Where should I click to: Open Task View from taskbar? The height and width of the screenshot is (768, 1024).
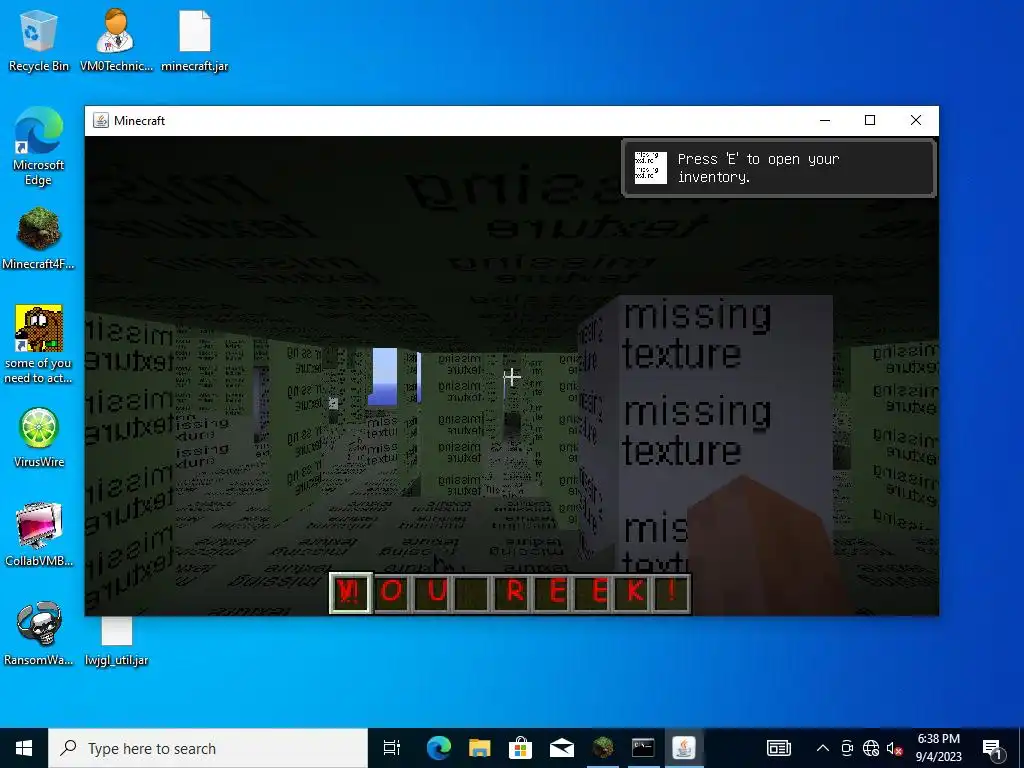(x=392, y=748)
